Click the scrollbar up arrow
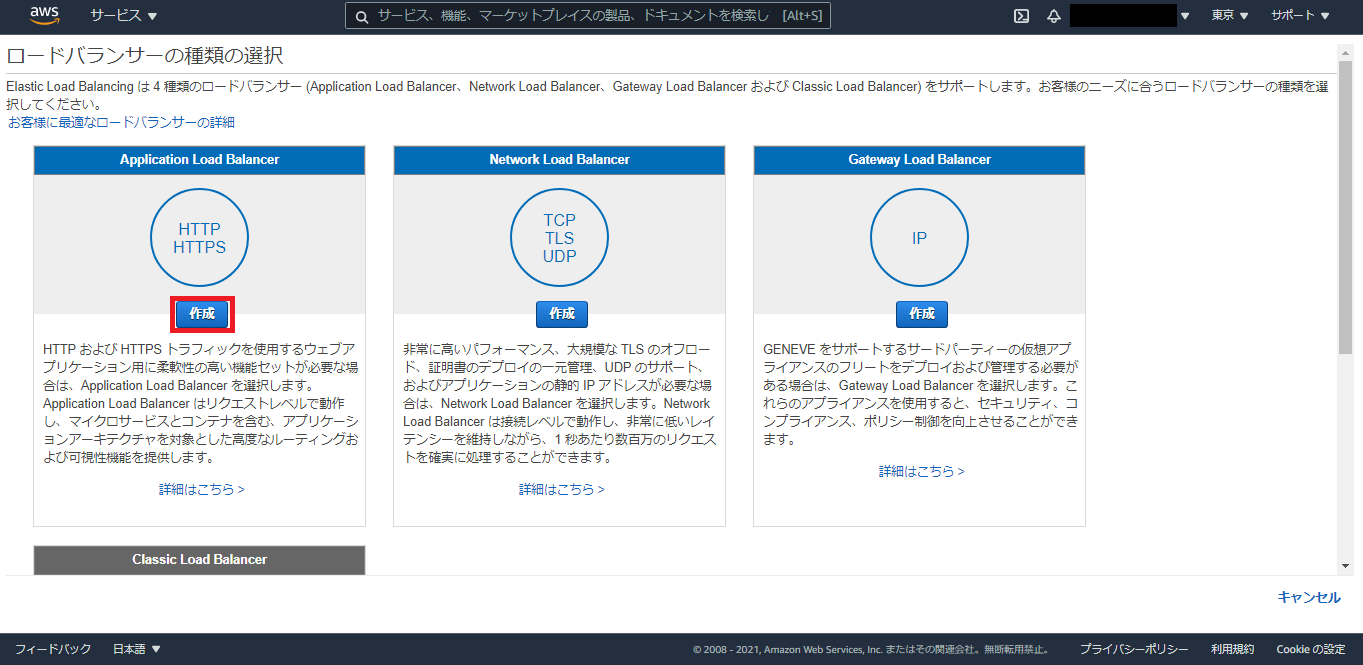1363x665 pixels. pos(1345,51)
